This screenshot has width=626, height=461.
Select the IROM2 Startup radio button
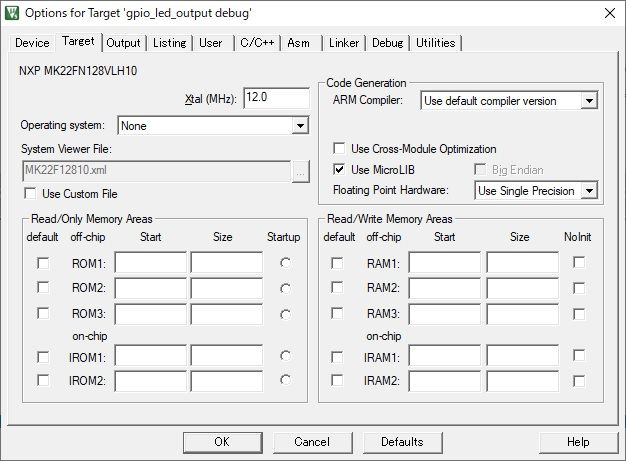click(285, 380)
